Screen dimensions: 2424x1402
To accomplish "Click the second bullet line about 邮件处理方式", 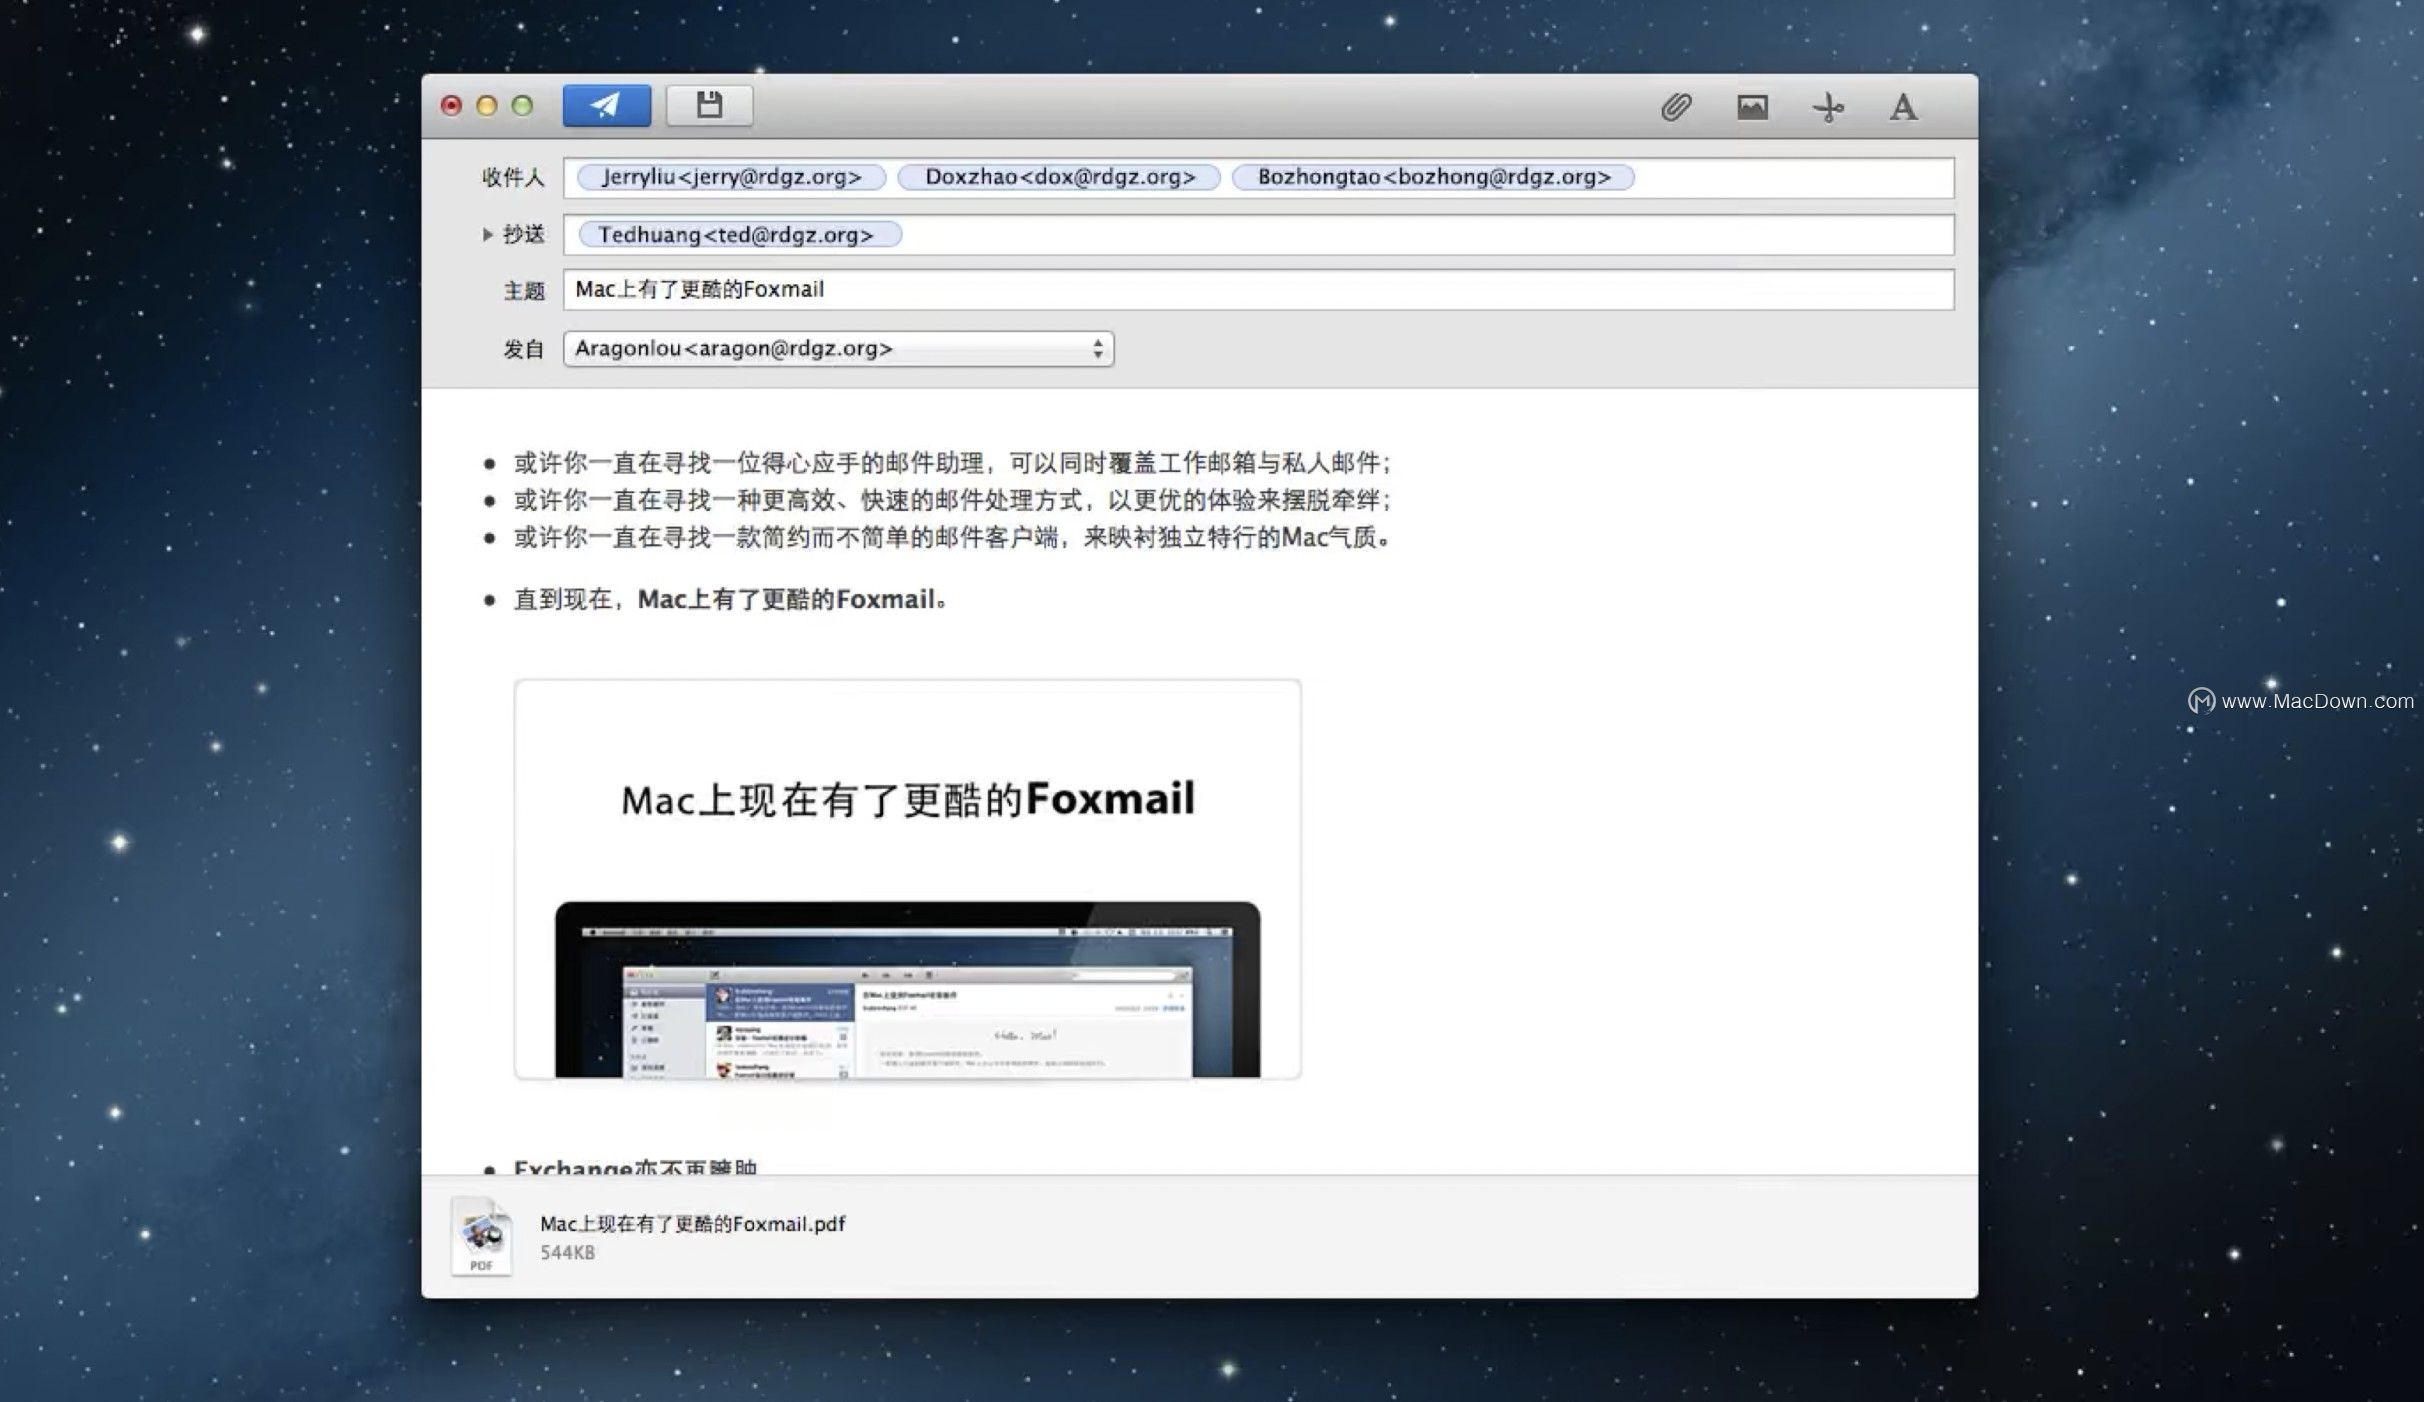I will click(952, 500).
